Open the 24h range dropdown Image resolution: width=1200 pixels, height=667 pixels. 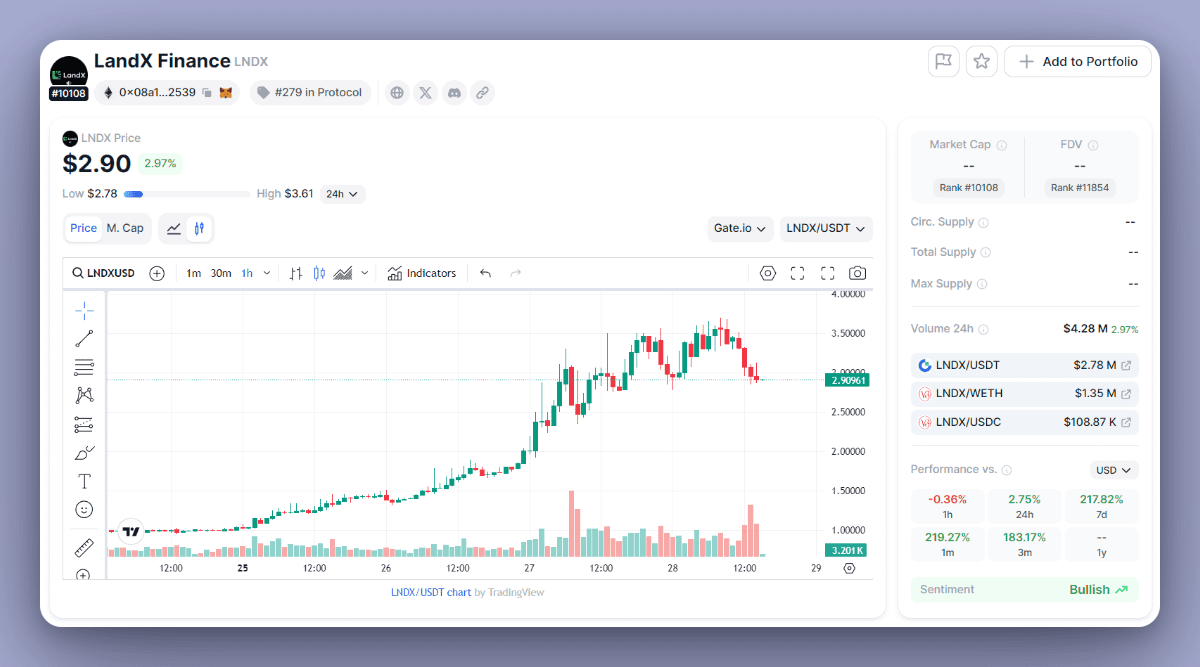(x=343, y=194)
